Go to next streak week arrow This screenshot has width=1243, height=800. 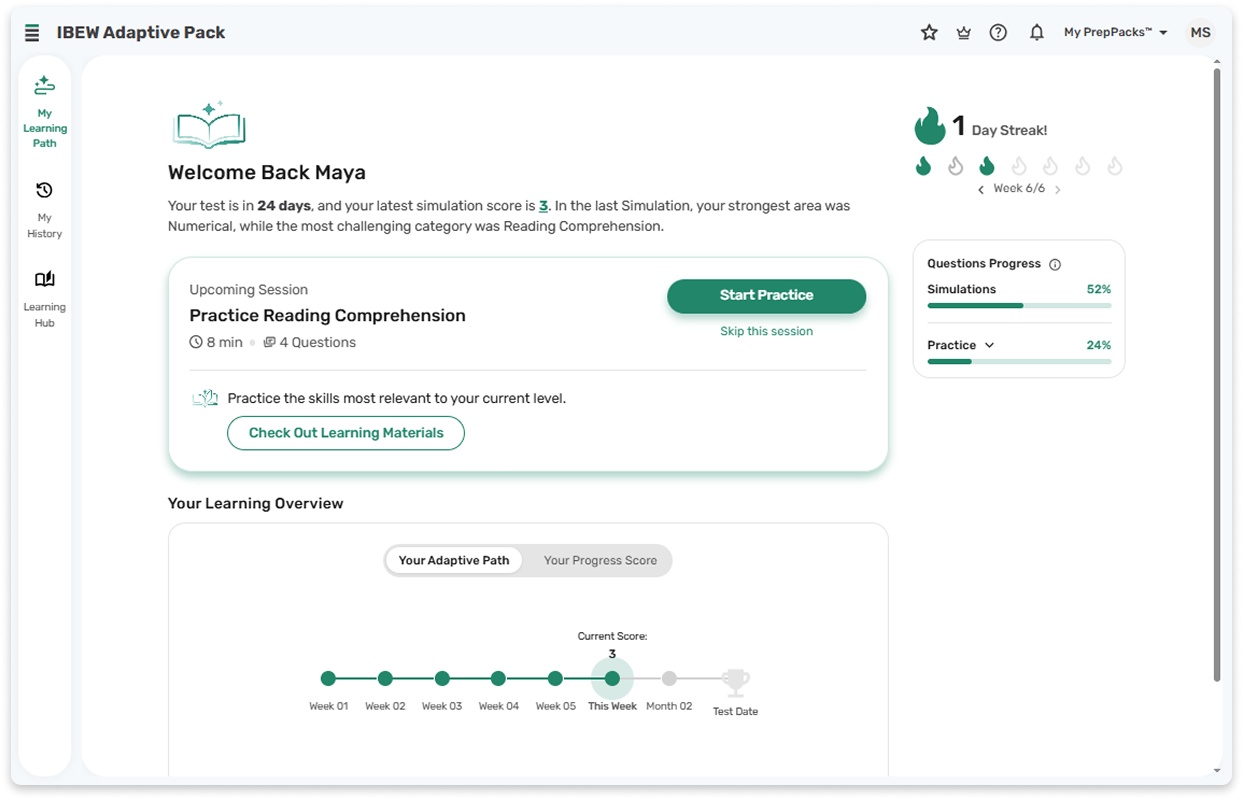(1058, 190)
